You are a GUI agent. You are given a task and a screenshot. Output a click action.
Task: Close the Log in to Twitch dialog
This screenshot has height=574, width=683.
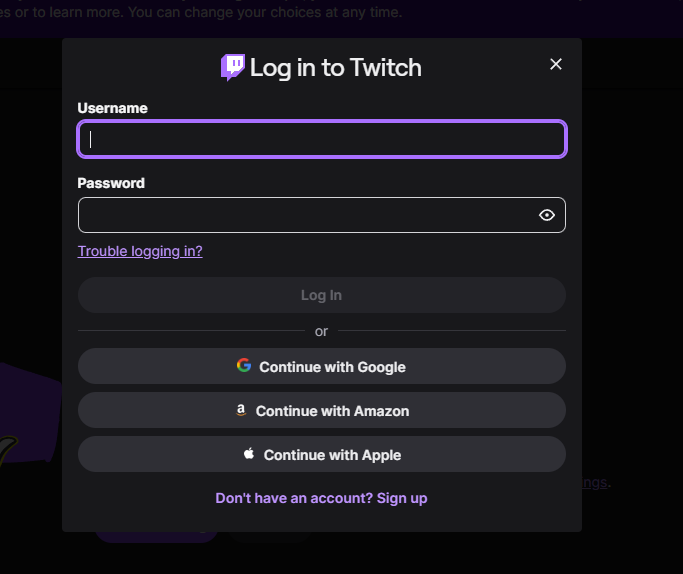click(556, 64)
